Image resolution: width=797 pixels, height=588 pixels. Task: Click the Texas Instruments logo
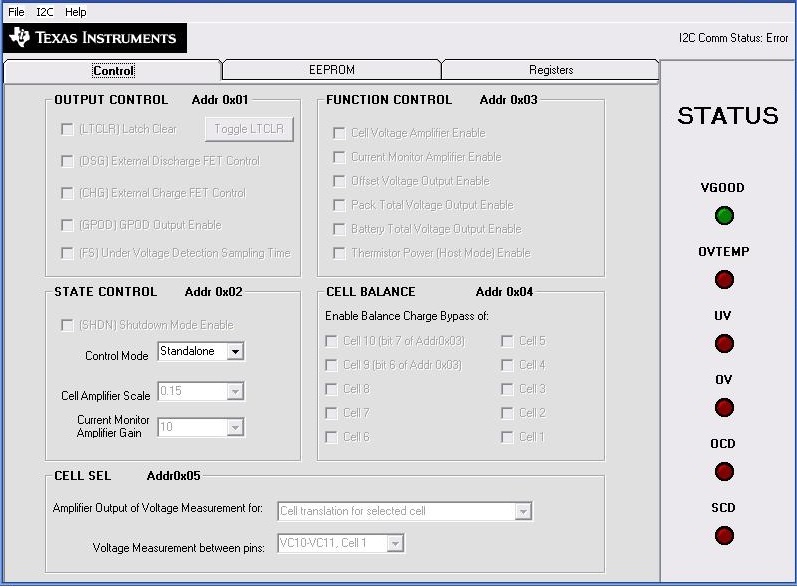pyautogui.click(x=93, y=38)
